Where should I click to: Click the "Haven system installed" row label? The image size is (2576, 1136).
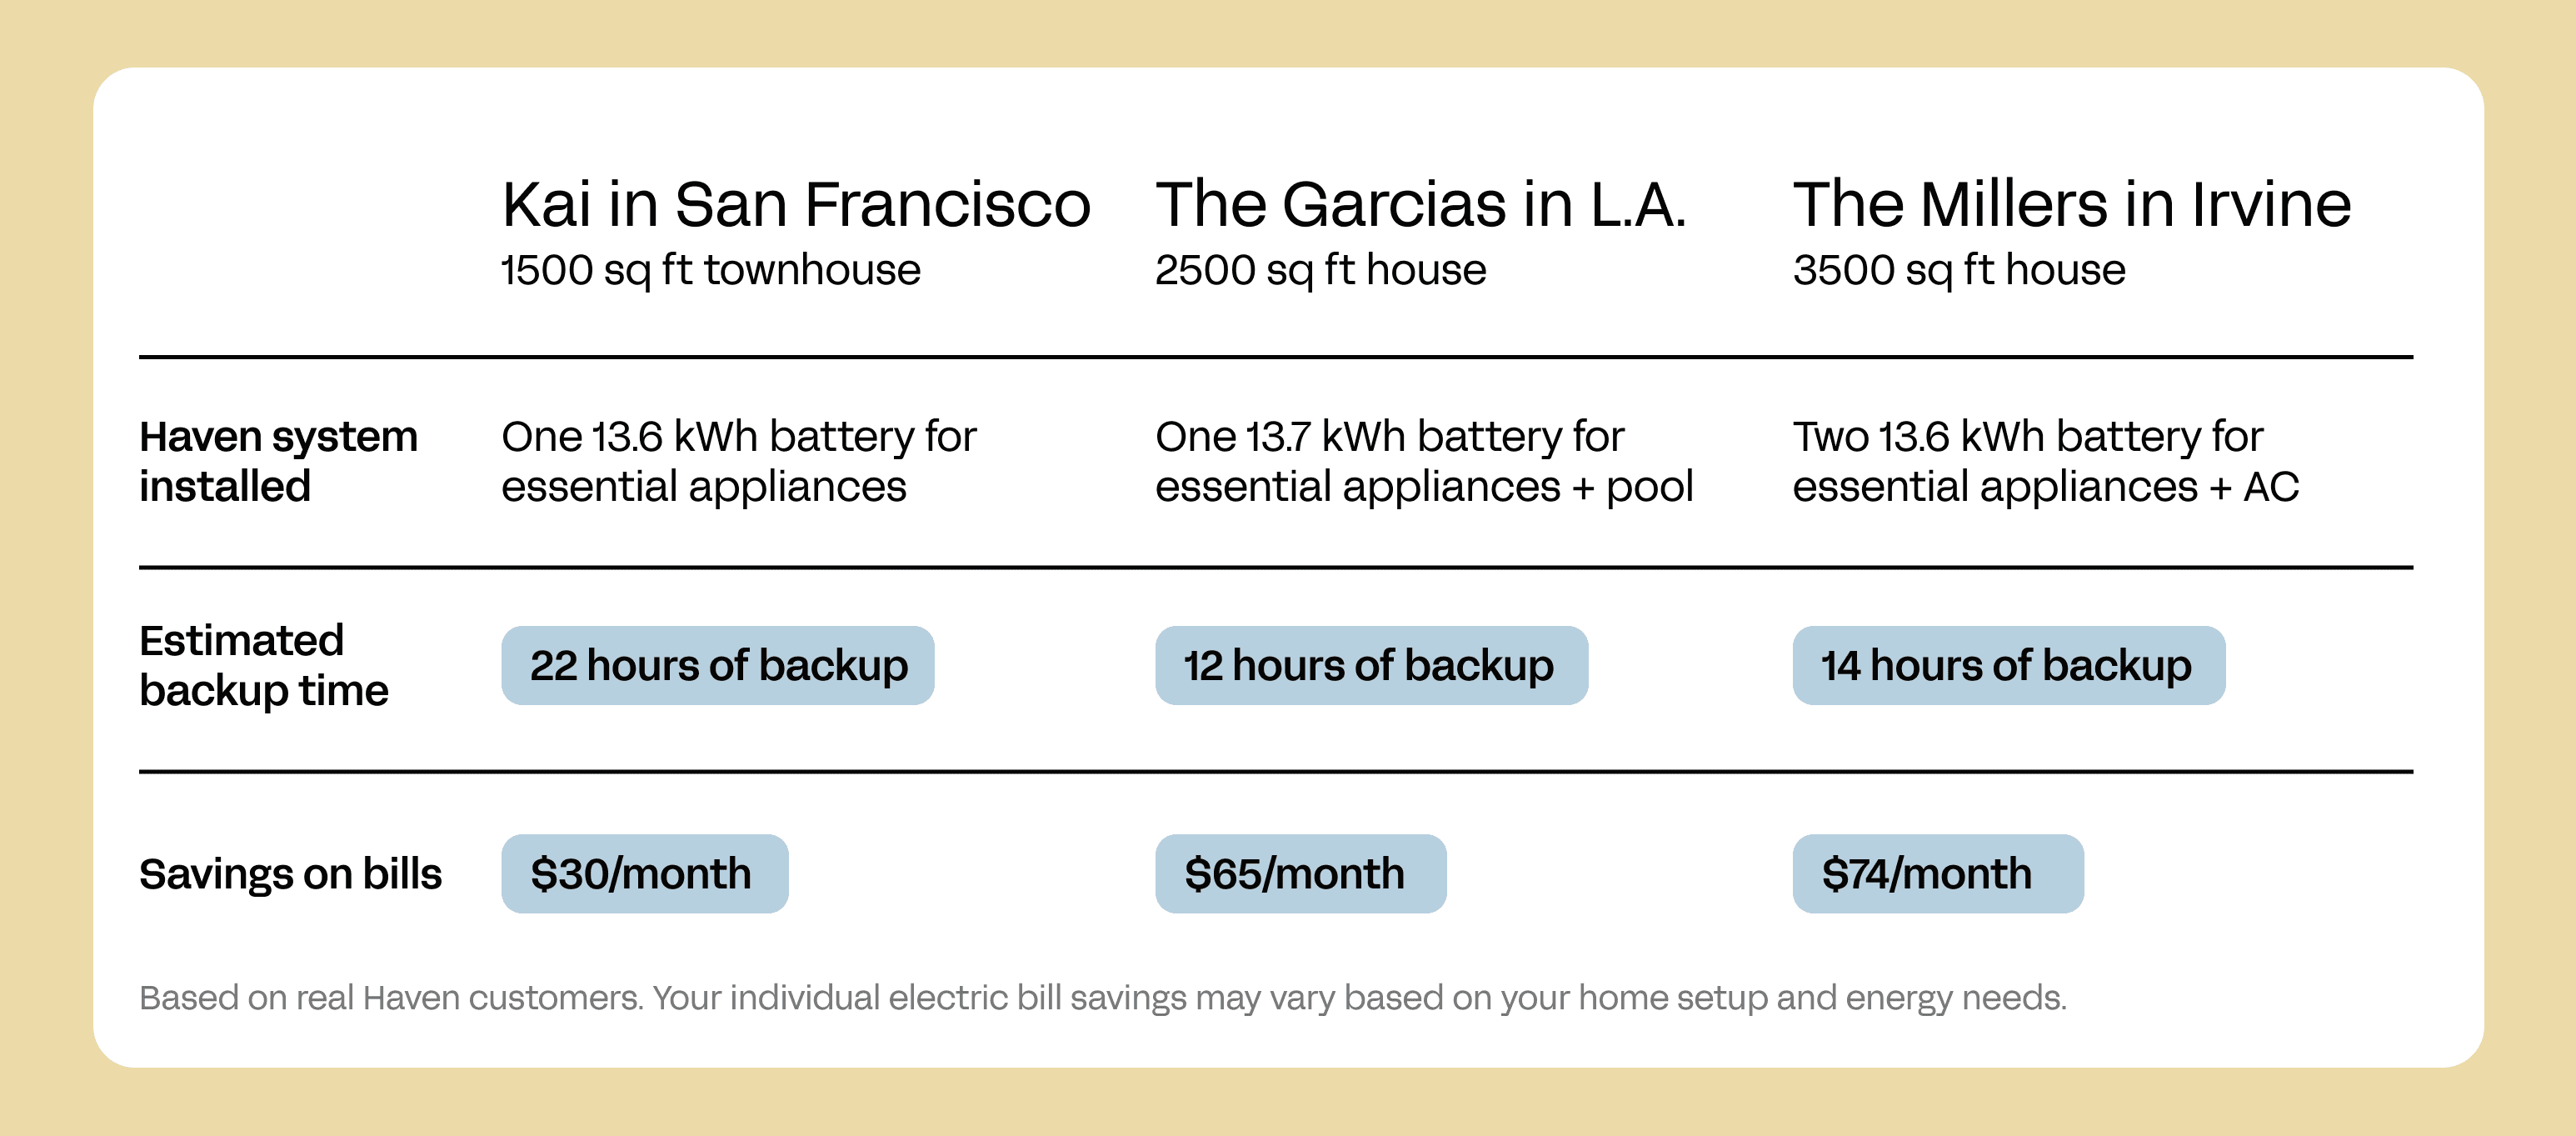click(278, 461)
